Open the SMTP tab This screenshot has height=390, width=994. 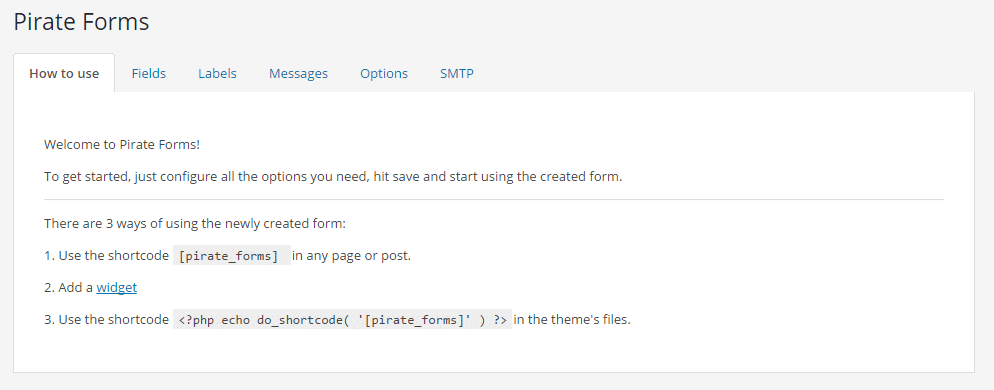click(x=457, y=74)
